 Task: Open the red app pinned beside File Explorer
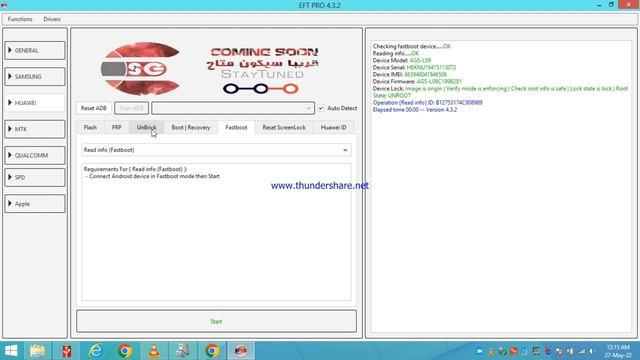click(67, 351)
